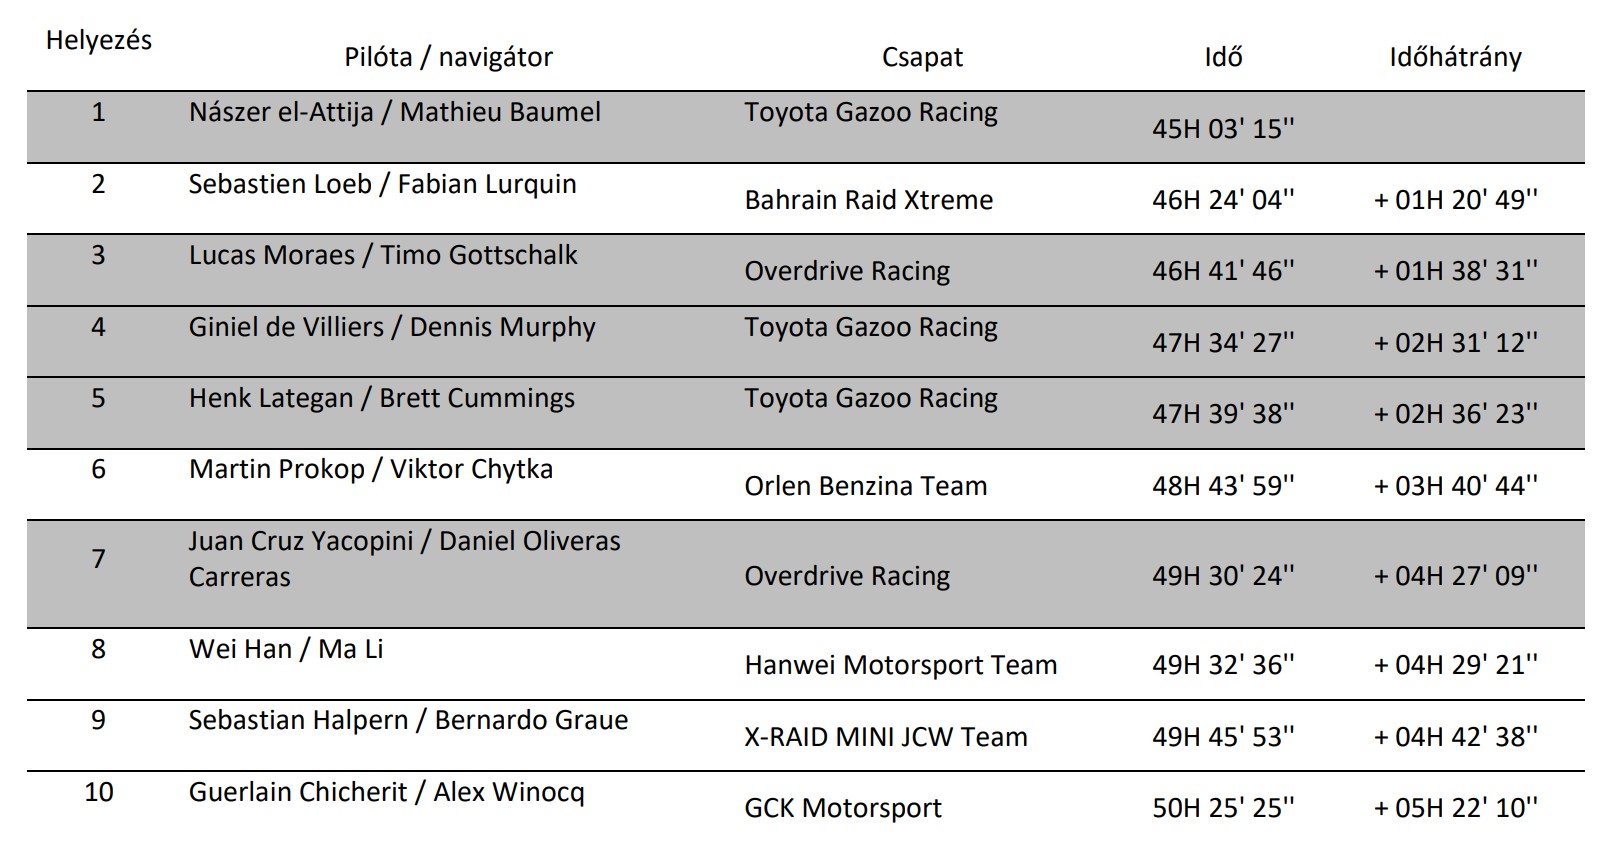Click the Időhátrány column header
Viewport: 1612px width, 851px height.
click(1455, 57)
